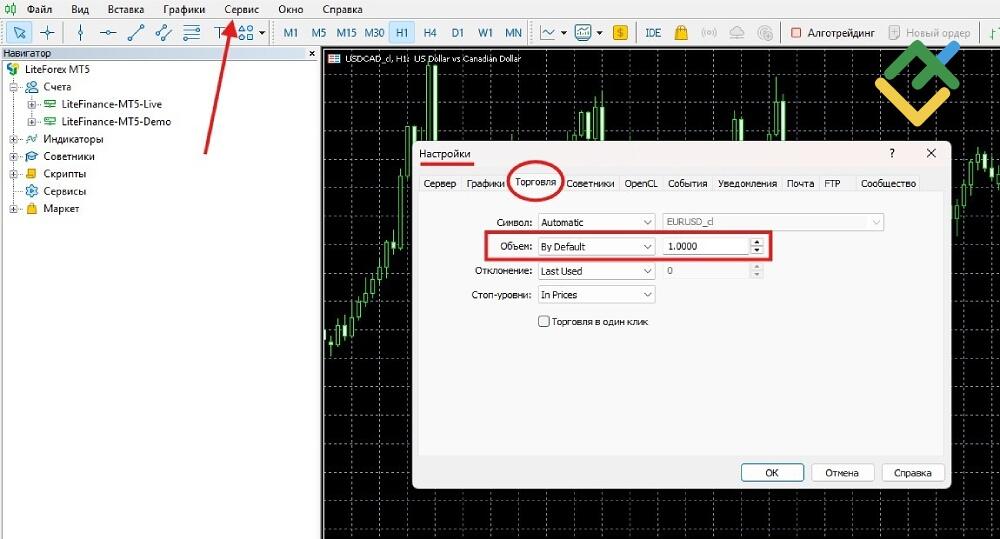Open the Market shopping bag toolbar icon
The height and width of the screenshot is (539, 1000).
(x=681, y=33)
